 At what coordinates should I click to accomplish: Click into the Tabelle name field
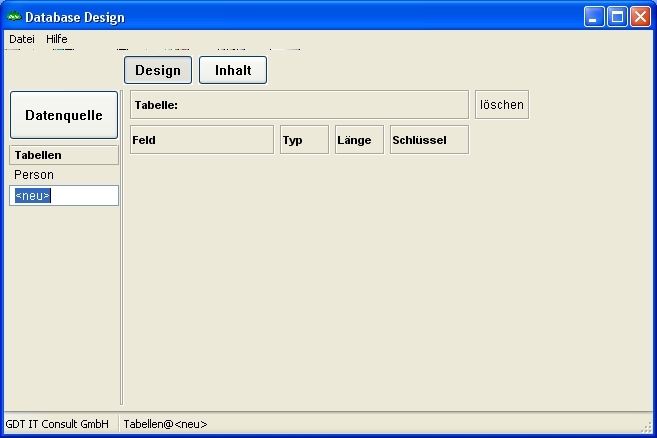pos(320,105)
